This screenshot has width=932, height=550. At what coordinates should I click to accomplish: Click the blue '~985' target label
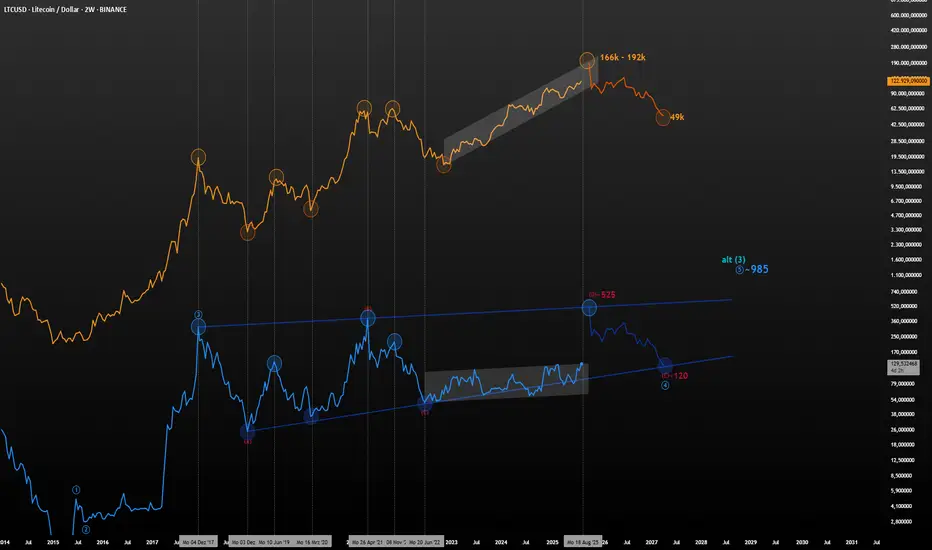pos(756,269)
